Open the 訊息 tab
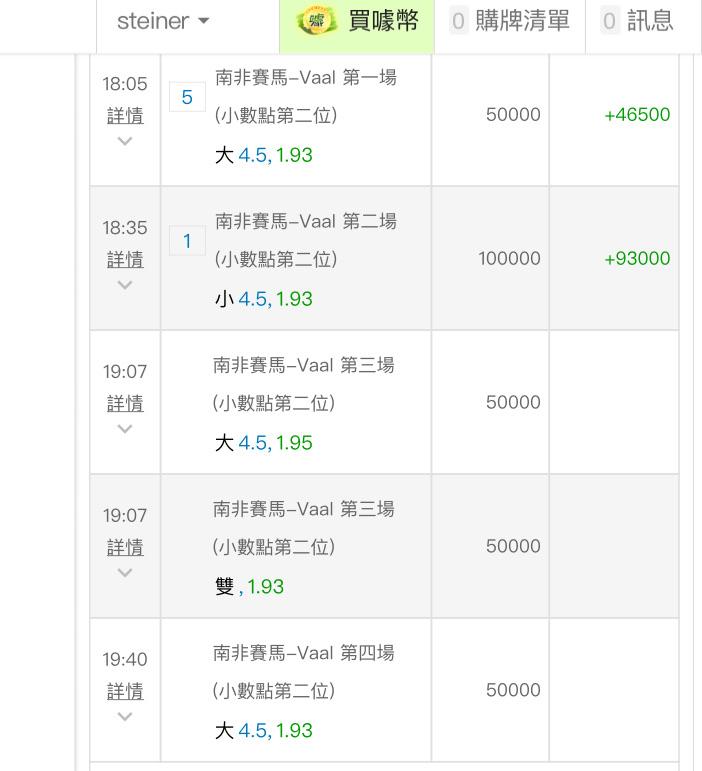The width and height of the screenshot is (702, 771). [x=638, y=21]
